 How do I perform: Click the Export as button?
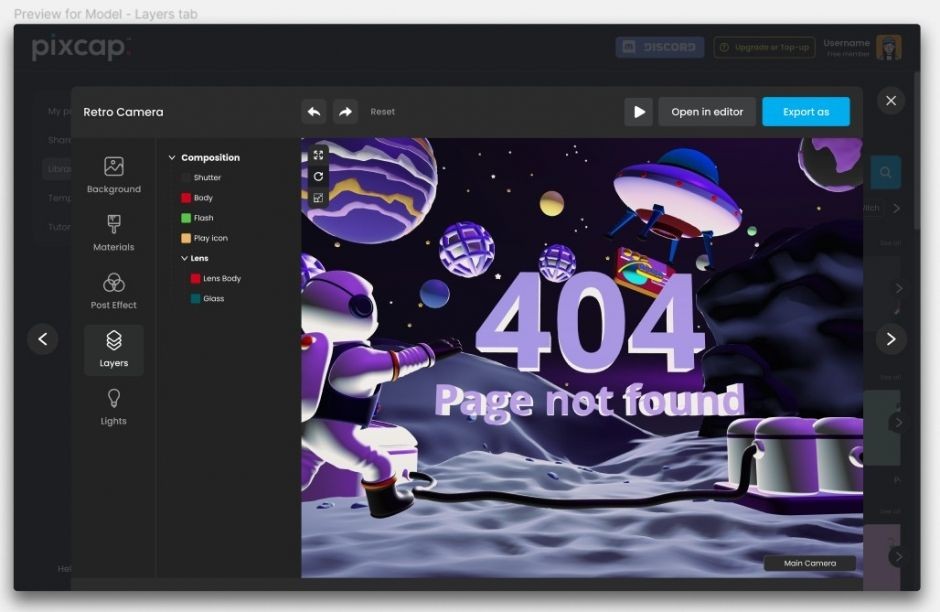[806, 112]
